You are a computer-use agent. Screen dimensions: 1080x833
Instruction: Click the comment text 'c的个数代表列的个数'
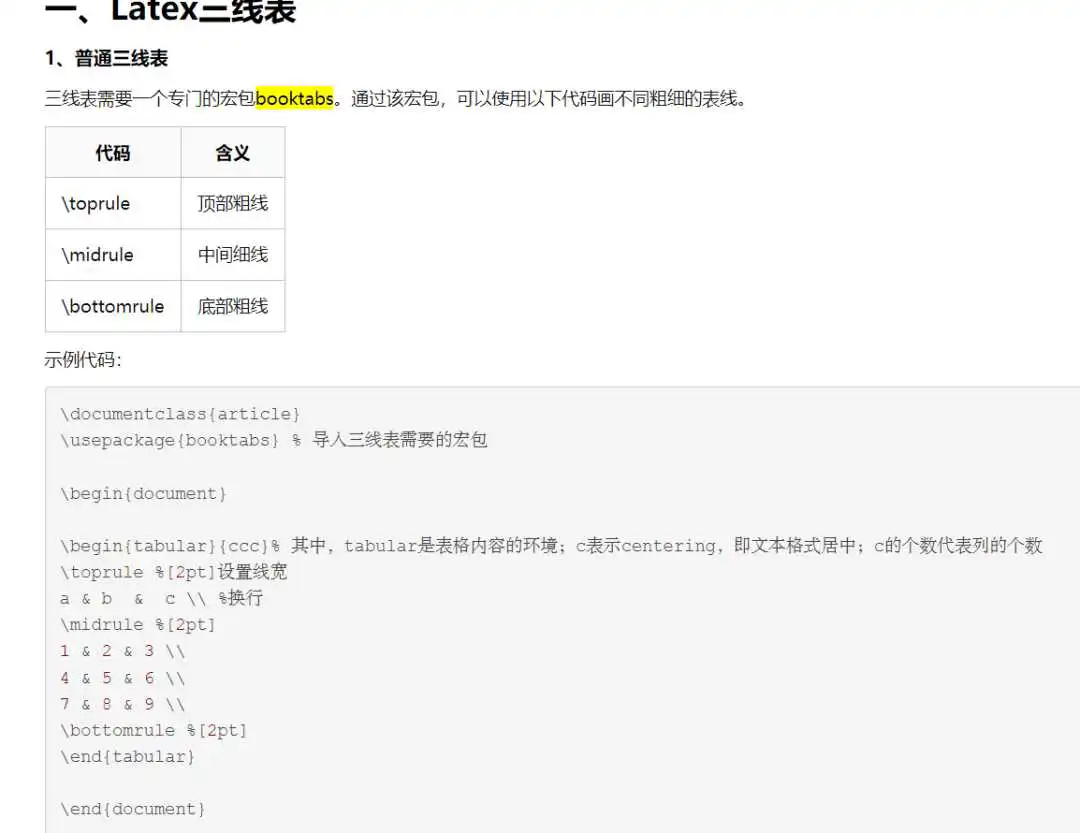[958, 546]
